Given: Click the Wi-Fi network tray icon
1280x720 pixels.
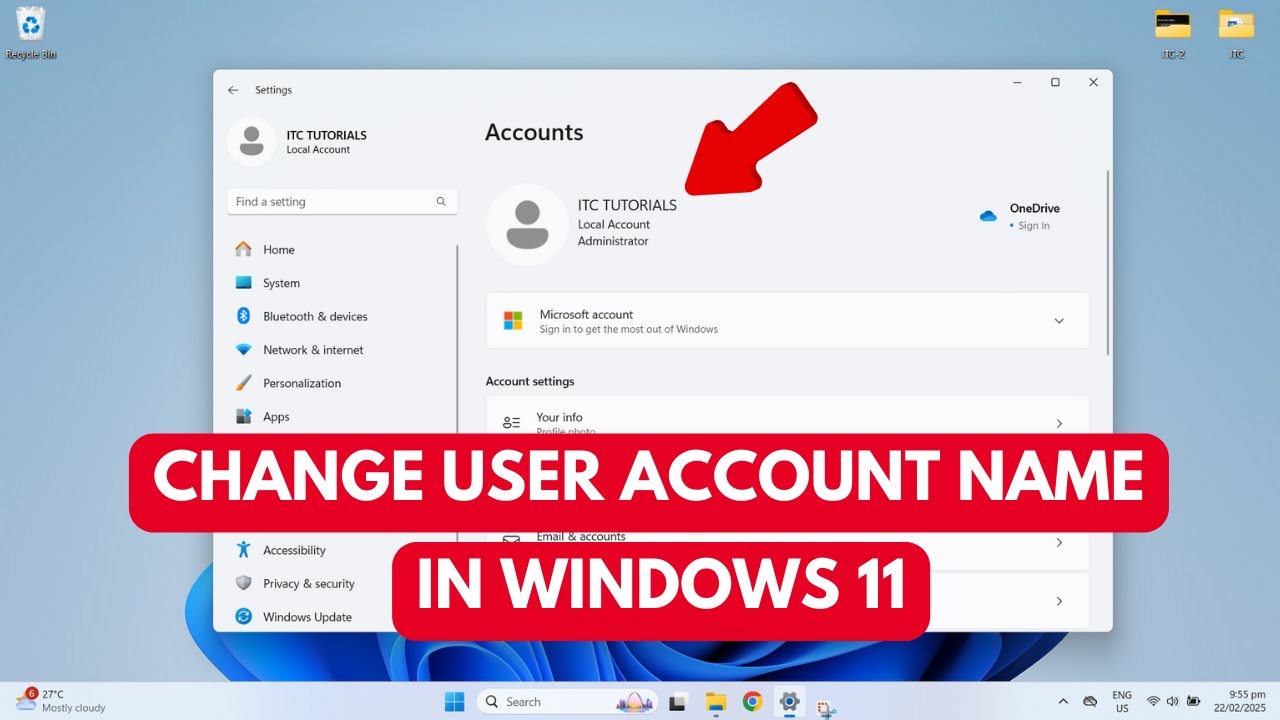Looking at the screenshot, I should coord(1153,702).
